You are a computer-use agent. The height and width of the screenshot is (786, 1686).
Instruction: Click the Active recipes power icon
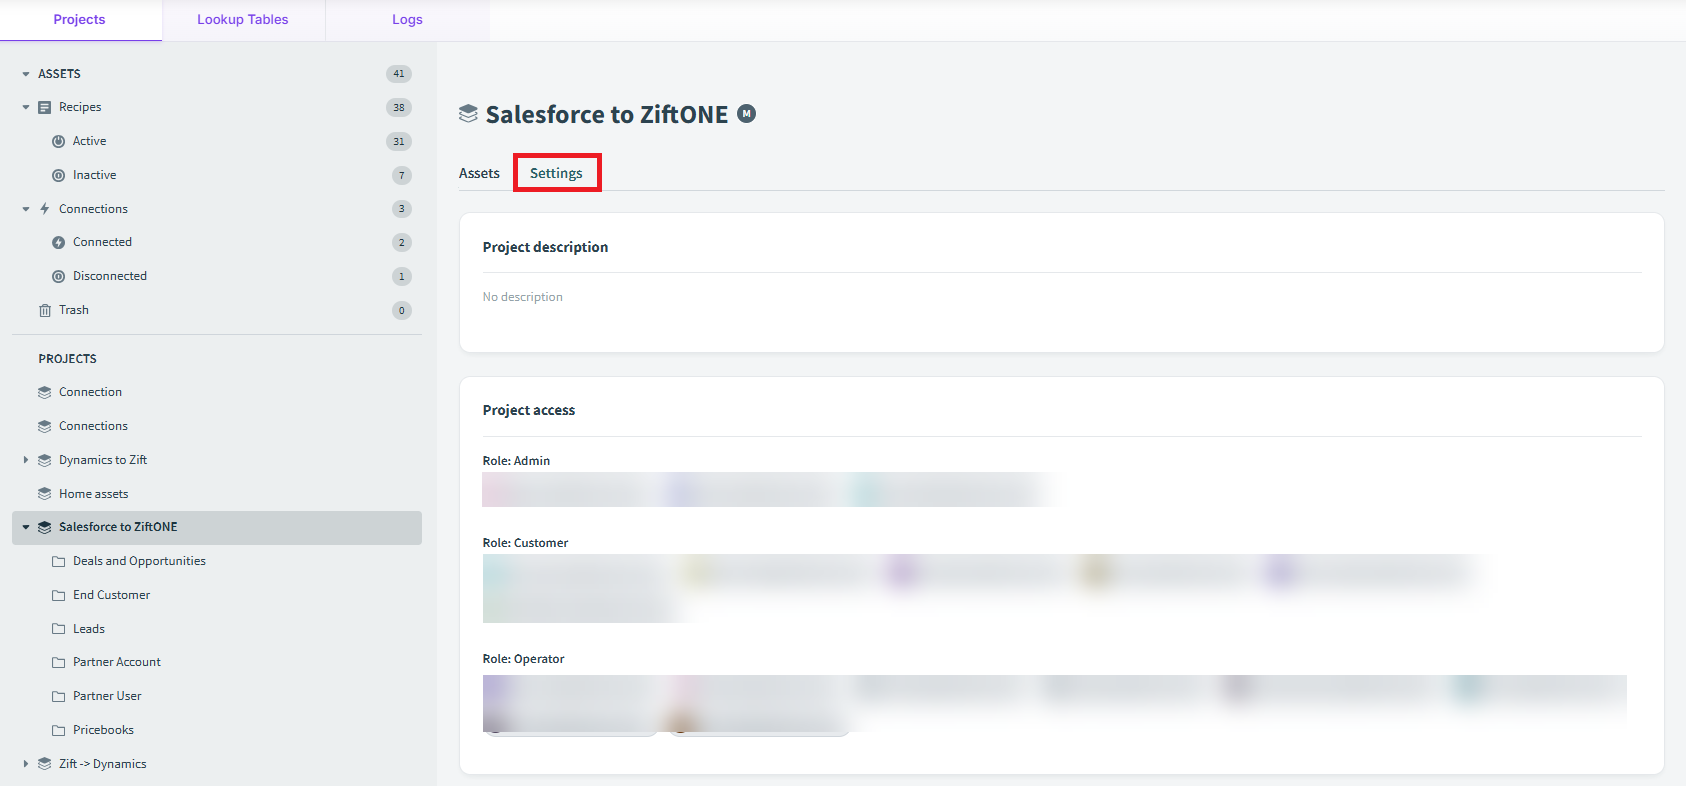(58, 141)
